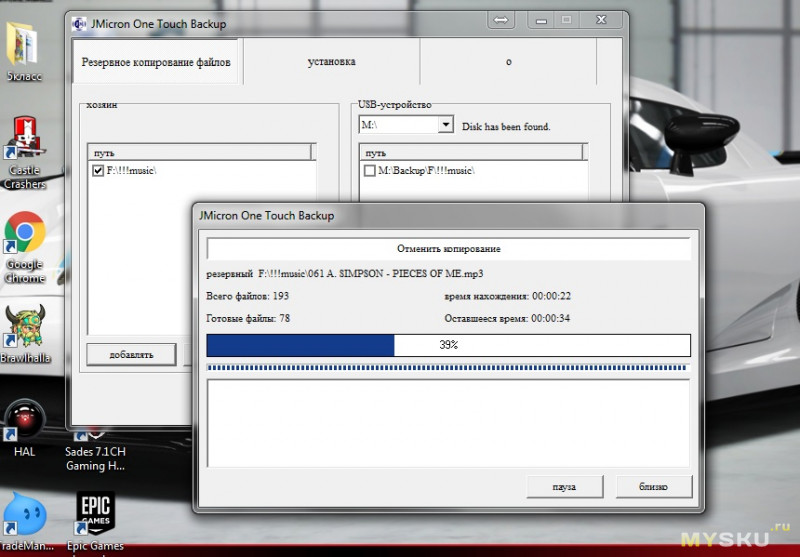Click the Всего файлов: 193 label

[x=247, y=296]
